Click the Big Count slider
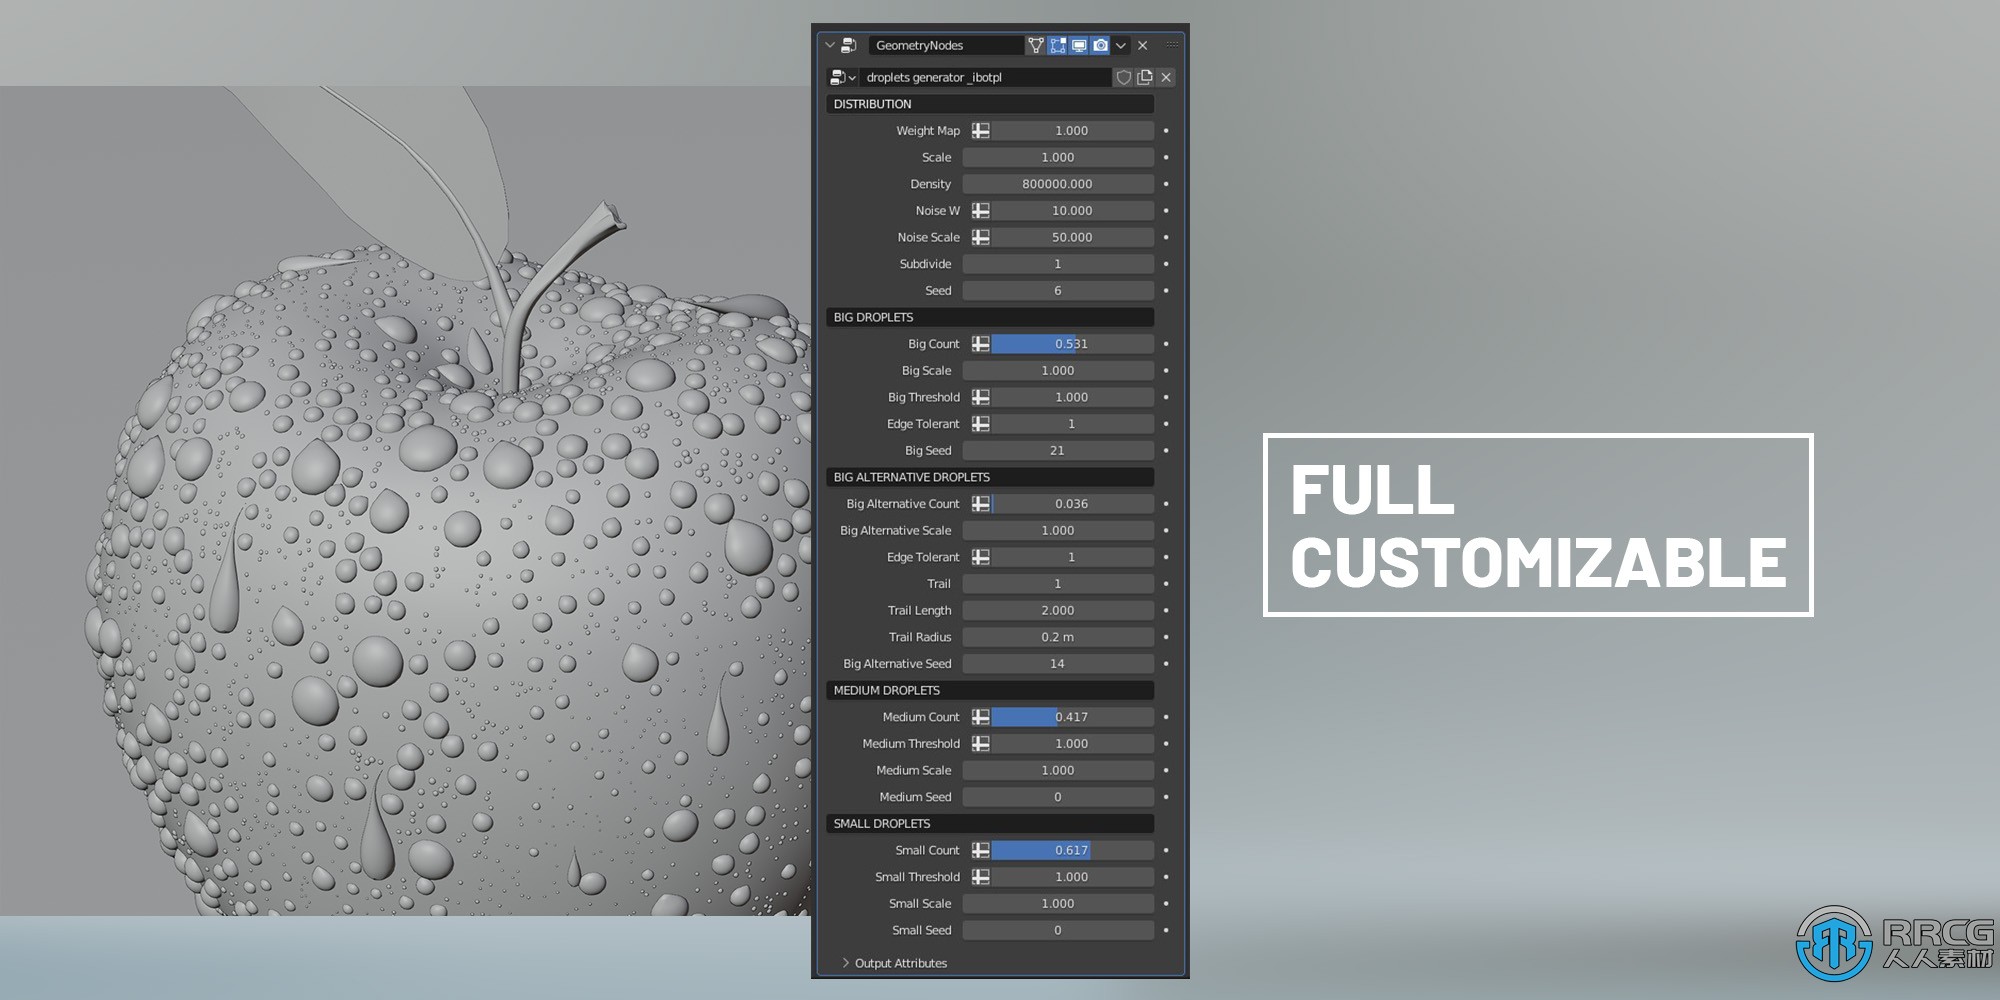This screenshot has width=2000, height=1000. [1072, 344]
